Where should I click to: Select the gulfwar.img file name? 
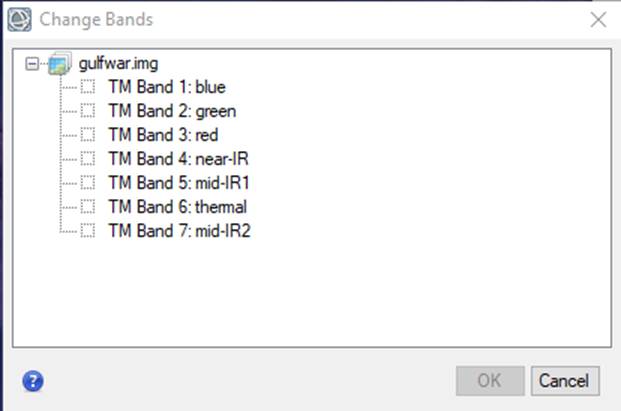tap(118, 64)
